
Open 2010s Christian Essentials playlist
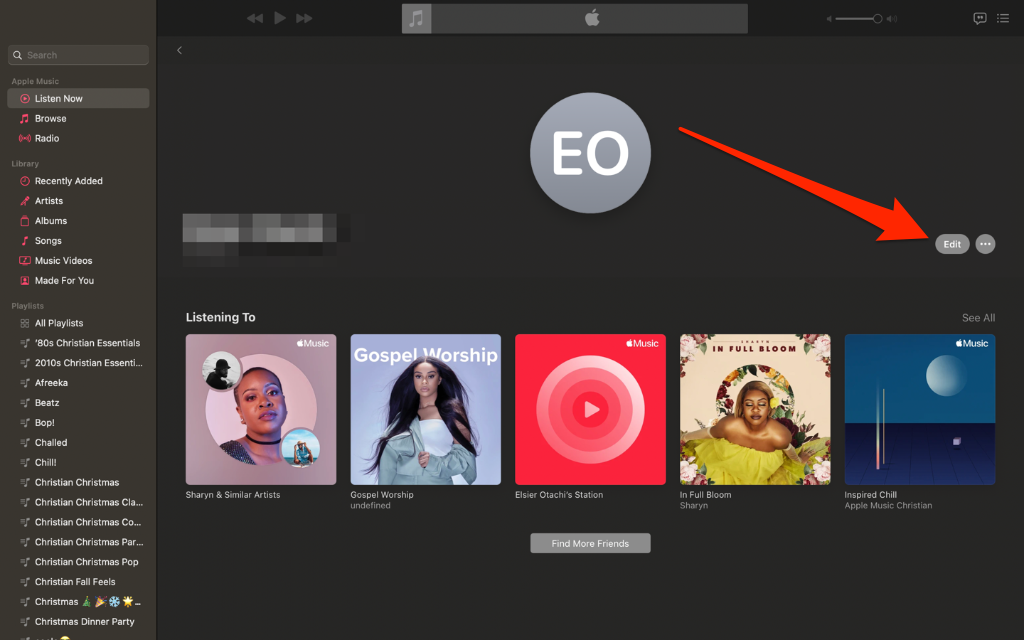coord(78,363)
